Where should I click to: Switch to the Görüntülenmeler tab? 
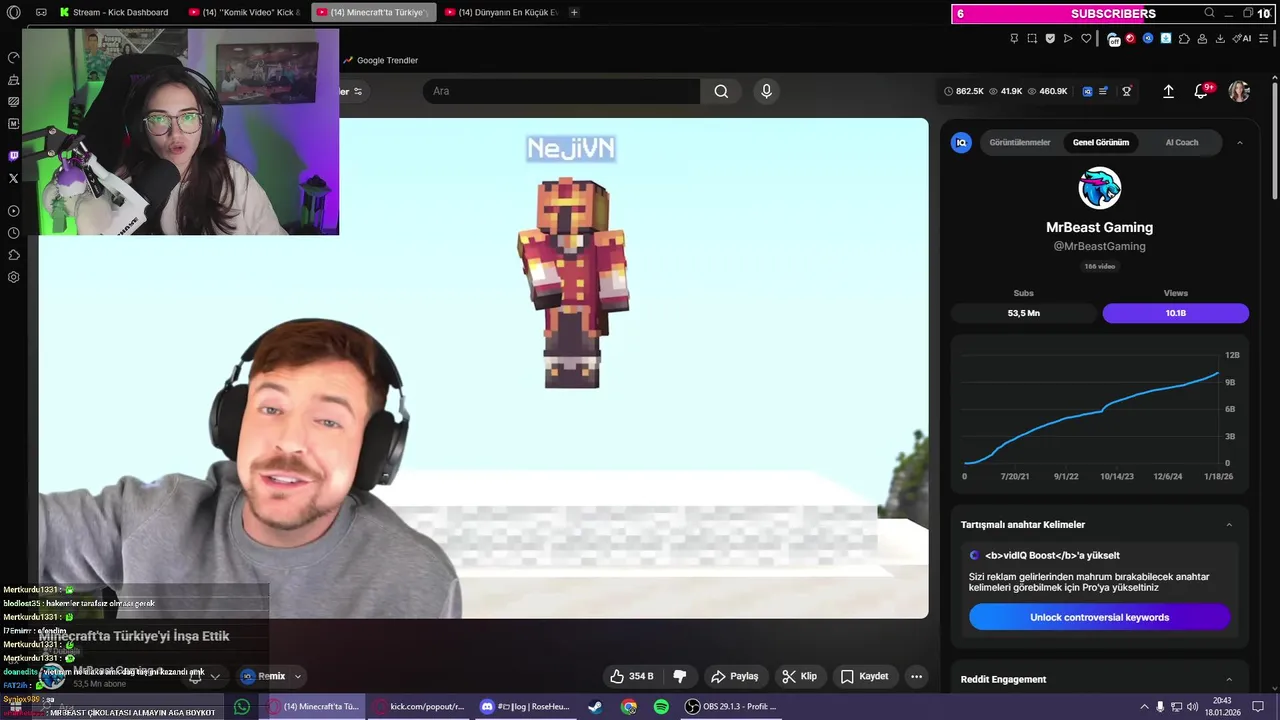pos(1019,142)
